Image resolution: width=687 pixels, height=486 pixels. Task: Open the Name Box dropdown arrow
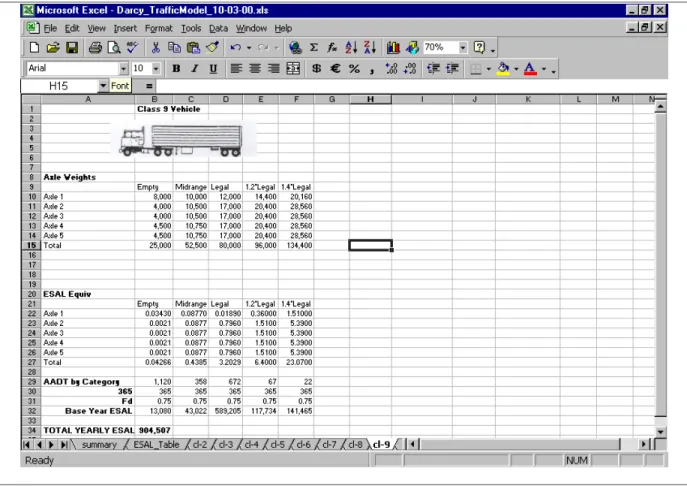(103, 86)
